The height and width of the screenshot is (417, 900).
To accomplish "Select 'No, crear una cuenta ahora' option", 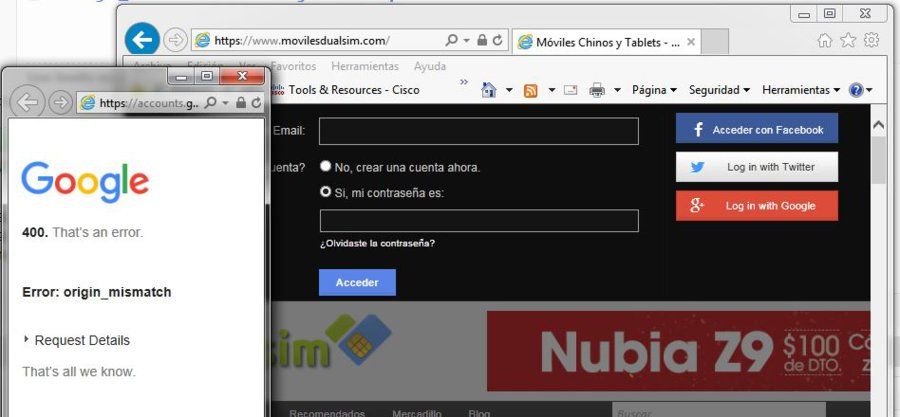I will coord(326,166).
